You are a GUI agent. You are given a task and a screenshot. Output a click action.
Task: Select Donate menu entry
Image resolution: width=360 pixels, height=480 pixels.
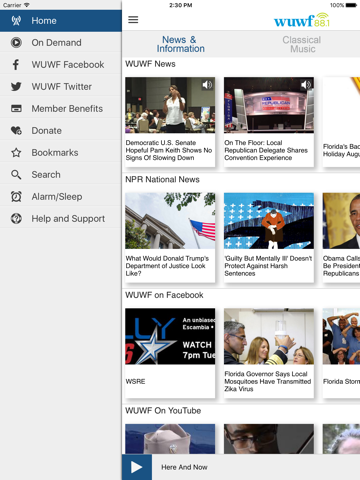pyautogui.click(x=61, y=131)
